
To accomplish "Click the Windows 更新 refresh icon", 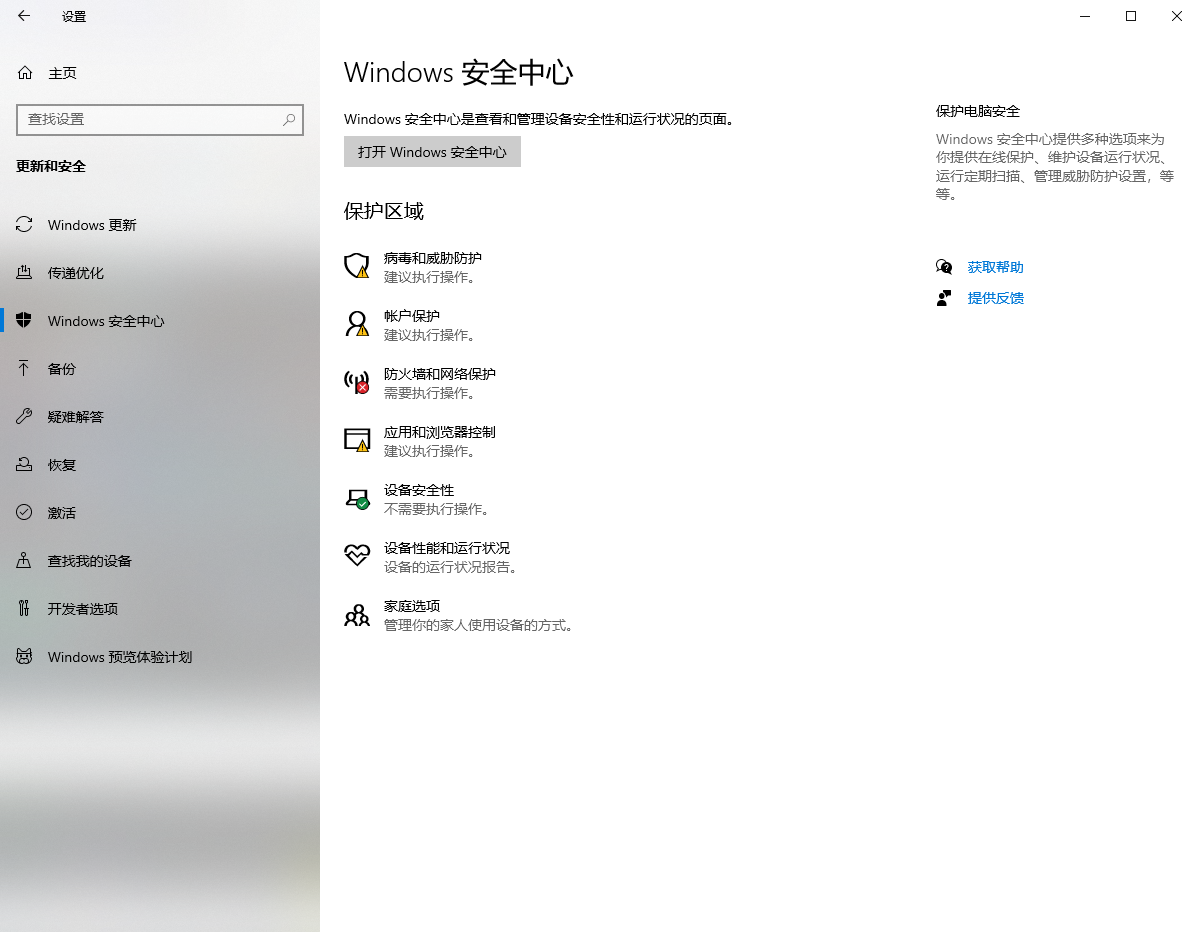I will click(x=24, y=225).
